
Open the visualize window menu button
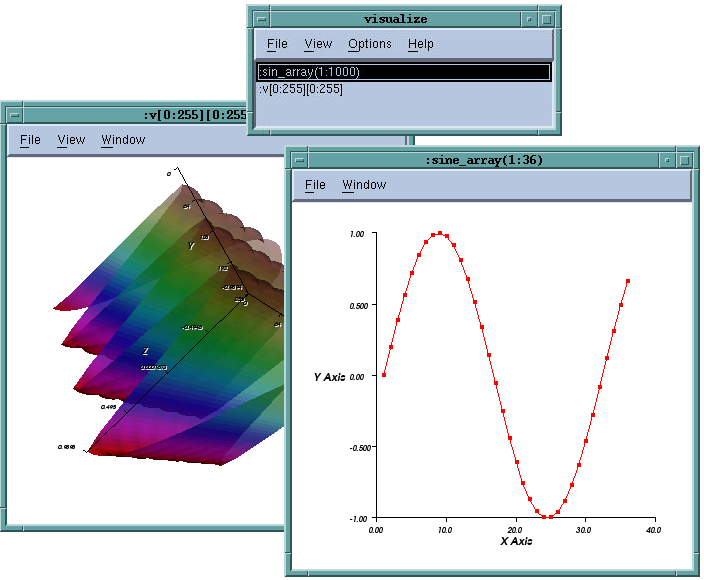pos(261,18)
